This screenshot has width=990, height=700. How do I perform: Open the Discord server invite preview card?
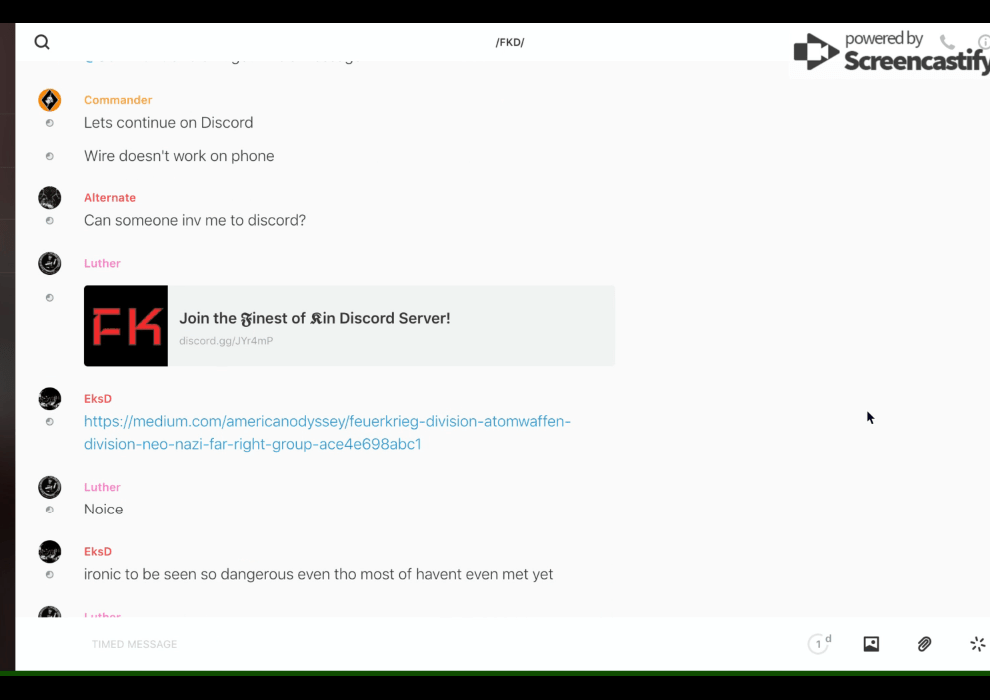tap(390, 326)
